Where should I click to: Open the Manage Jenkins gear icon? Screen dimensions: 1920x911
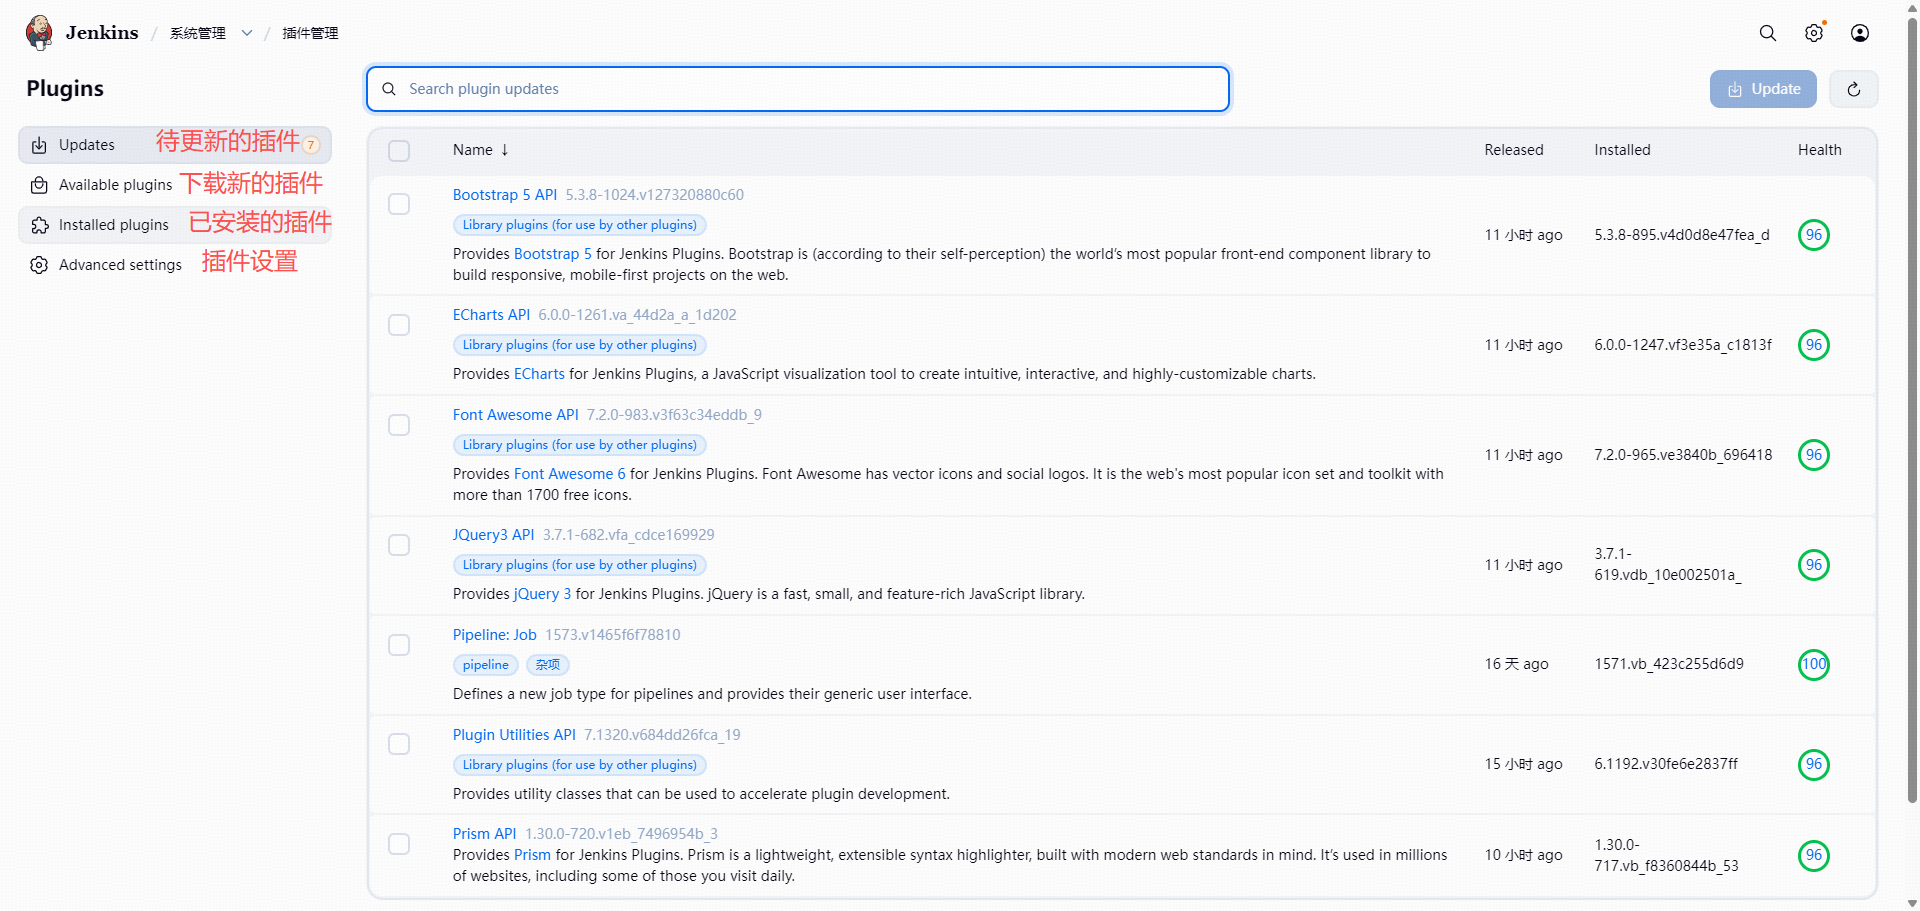pos(1814,33)
